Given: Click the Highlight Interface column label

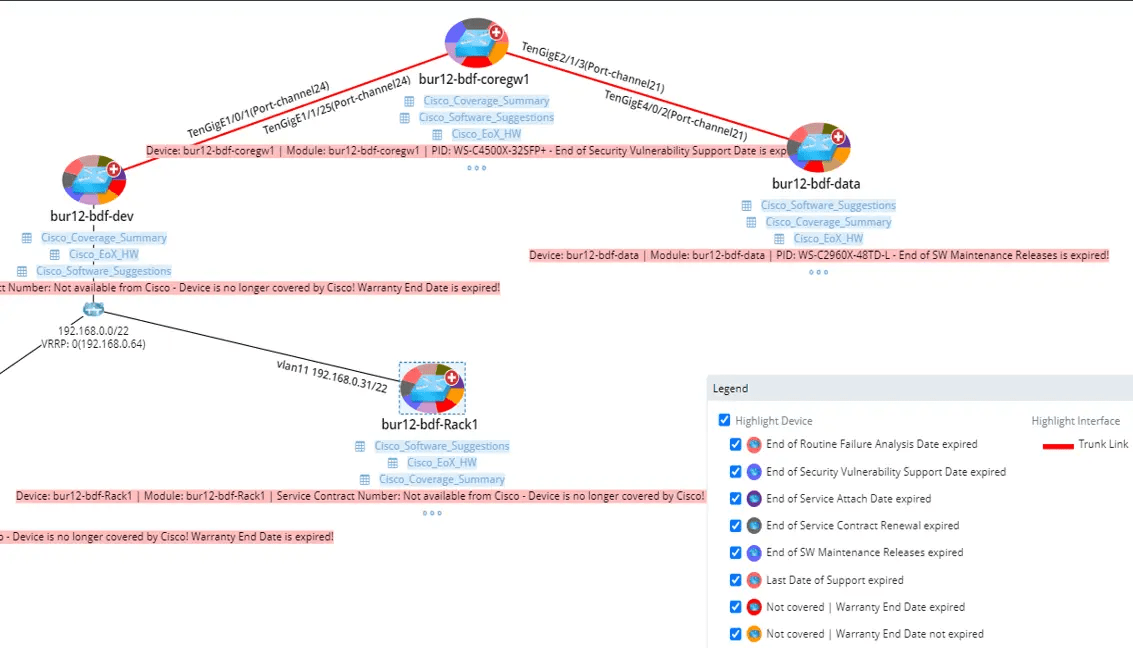Looking at the screenshot, I should coord(1074,420).
